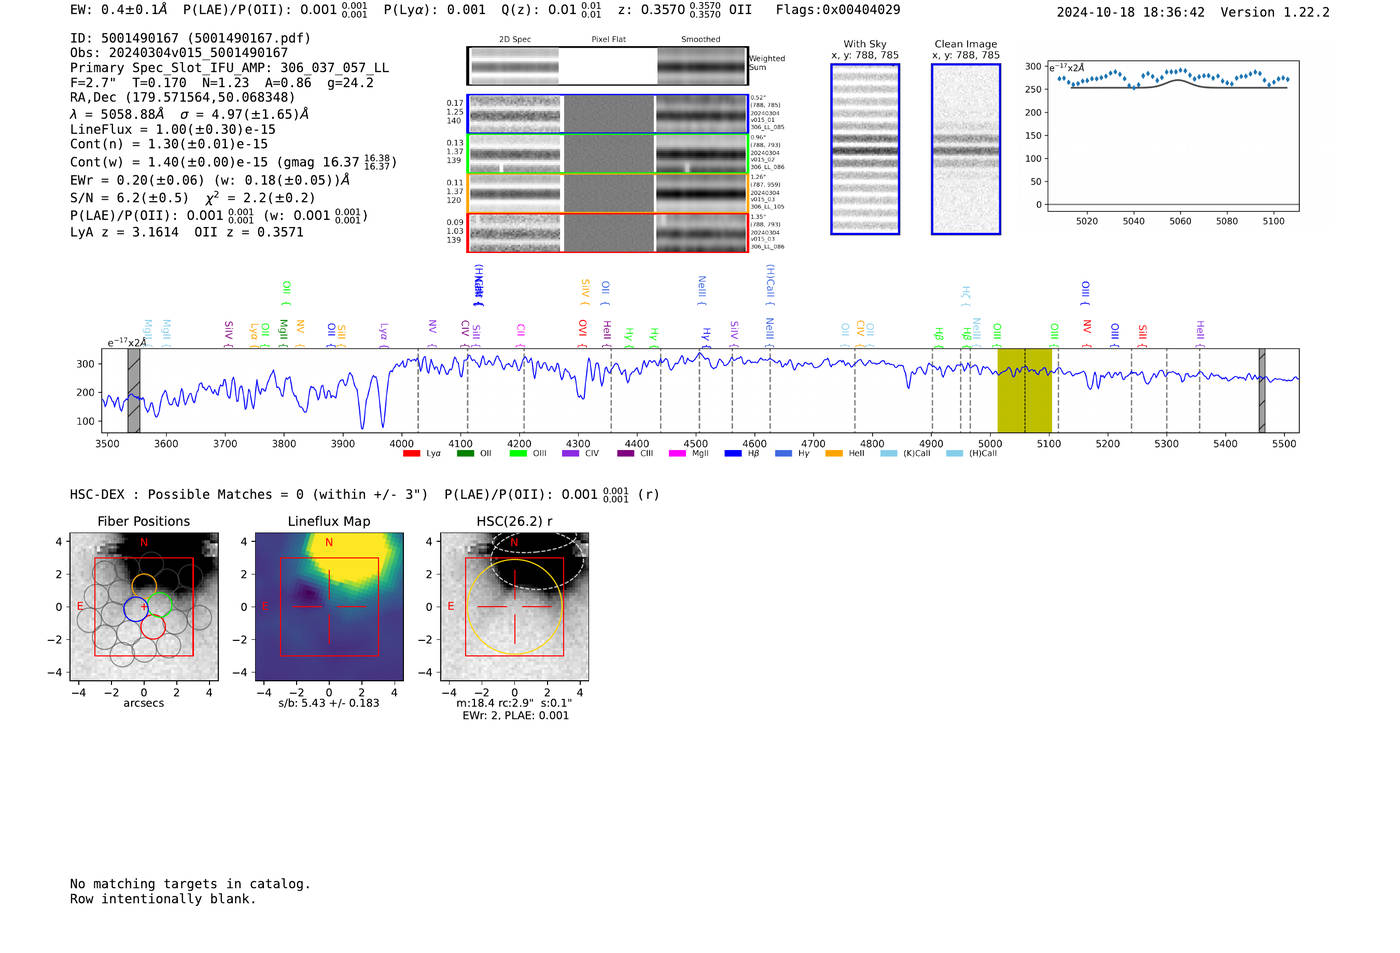Open the Lineflux Map panel
The width and height of the screenshot is (1400, 953).
329,607
